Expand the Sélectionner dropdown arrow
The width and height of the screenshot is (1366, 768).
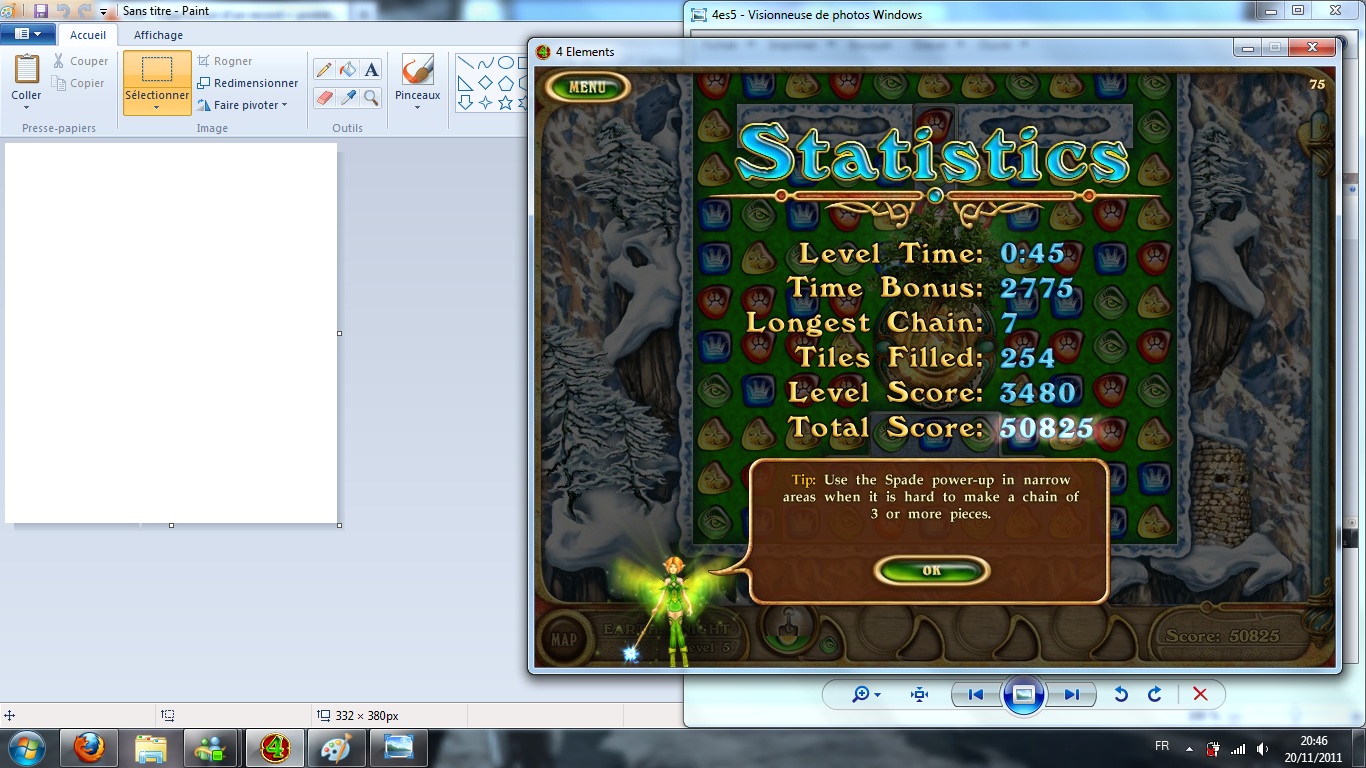tap(157, 107)
